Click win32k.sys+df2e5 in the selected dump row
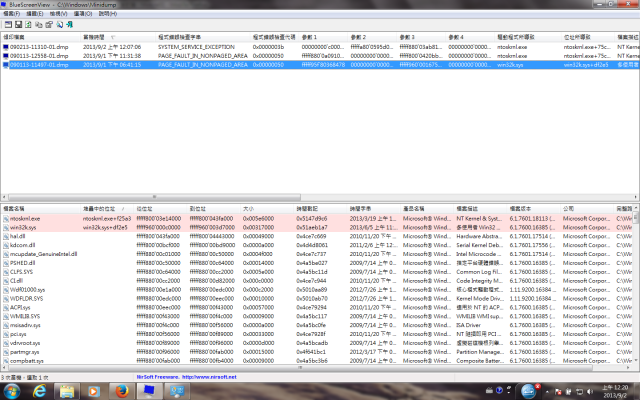Viewport: 640px width, 400px height. [x=586, y=65]
